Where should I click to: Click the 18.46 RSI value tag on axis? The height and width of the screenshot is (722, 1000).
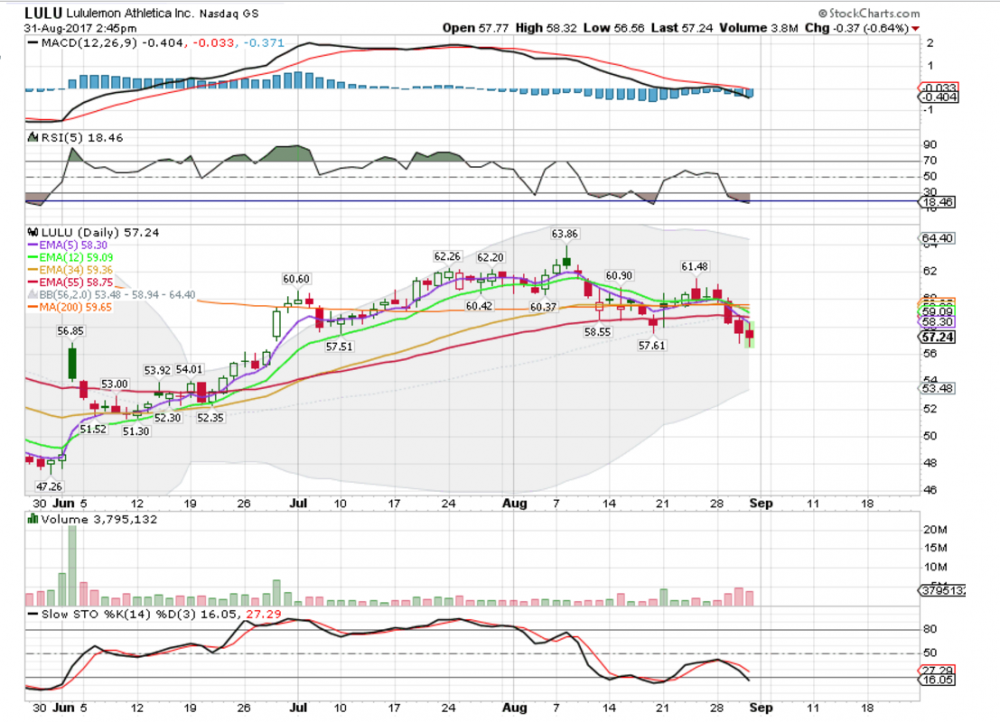[934, 201]
